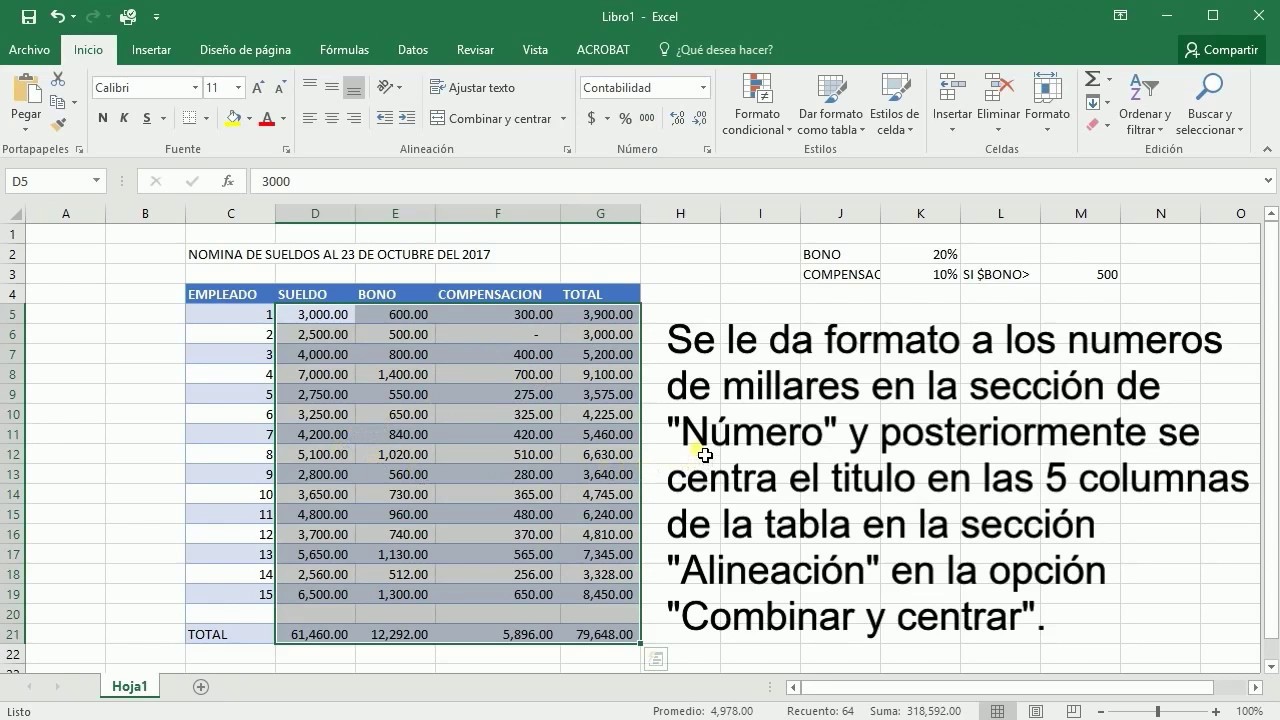Expand Combinar y centrar dropdown arrow
1280x720 pixels.
(x=563, y=119)
